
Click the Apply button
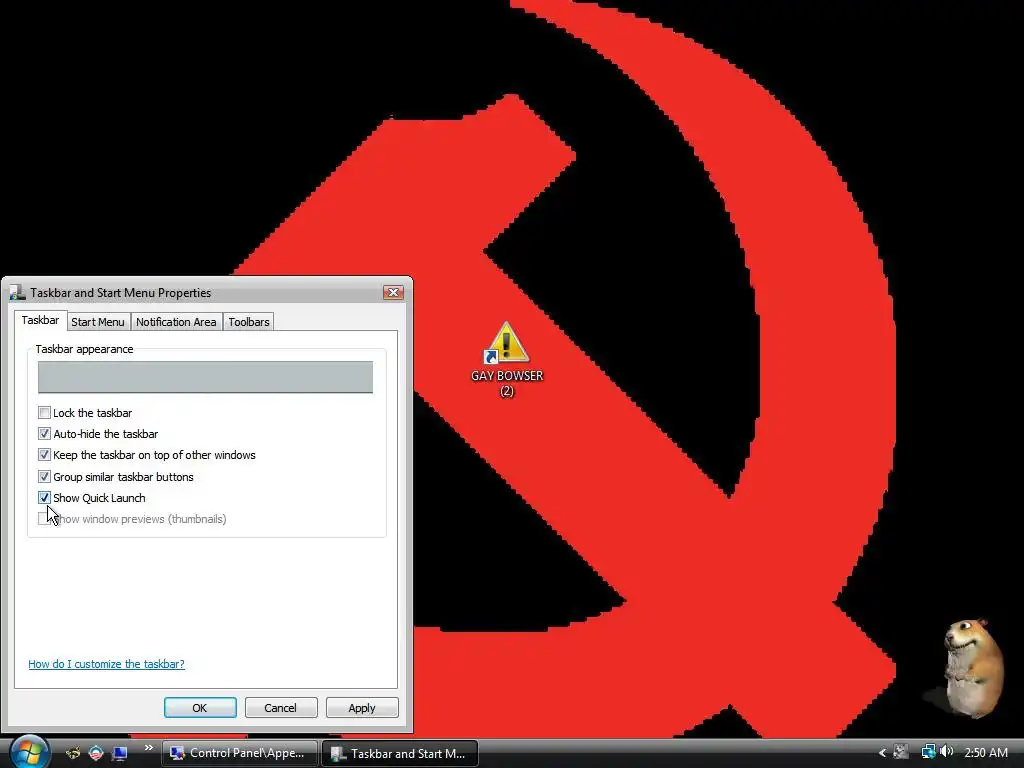tap(362, 708)
